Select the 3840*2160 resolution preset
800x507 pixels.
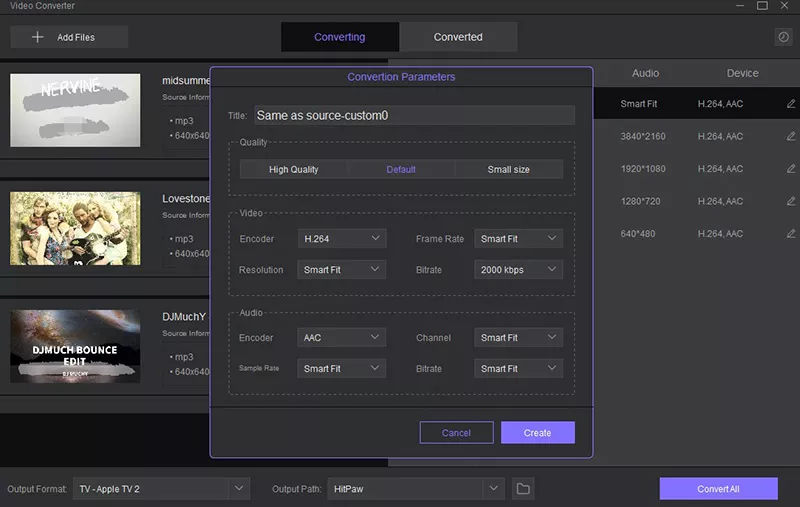coord(697,136)
